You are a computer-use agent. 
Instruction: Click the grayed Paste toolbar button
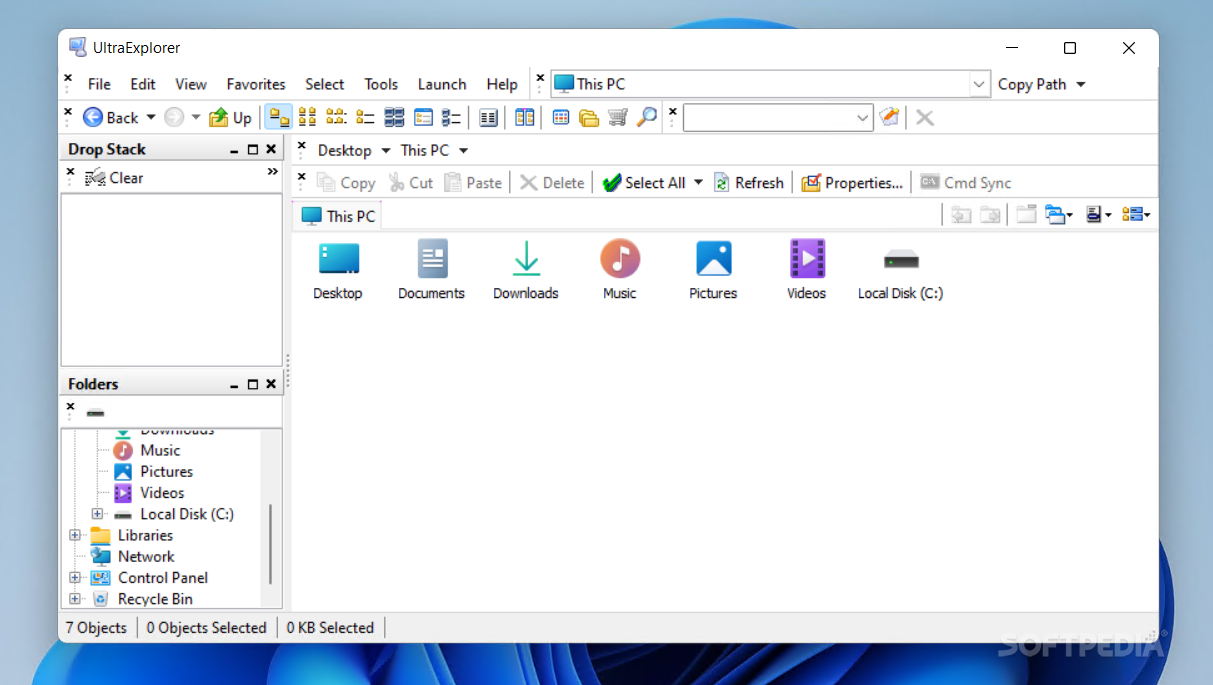[x=473, y=182]
